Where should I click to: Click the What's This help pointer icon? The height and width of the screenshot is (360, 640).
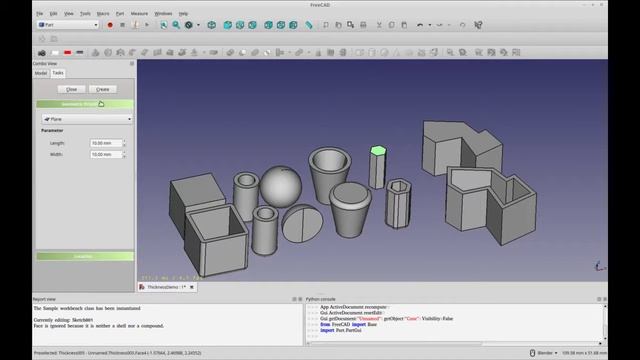click(x=478, y=25)
